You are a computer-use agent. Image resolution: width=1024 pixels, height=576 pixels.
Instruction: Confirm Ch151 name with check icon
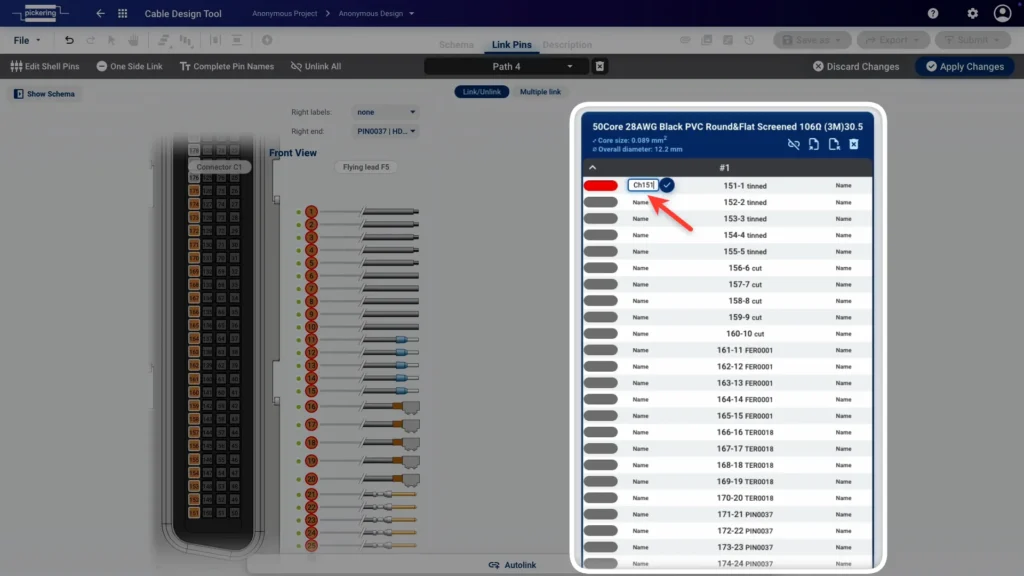[x=667, y=185]
